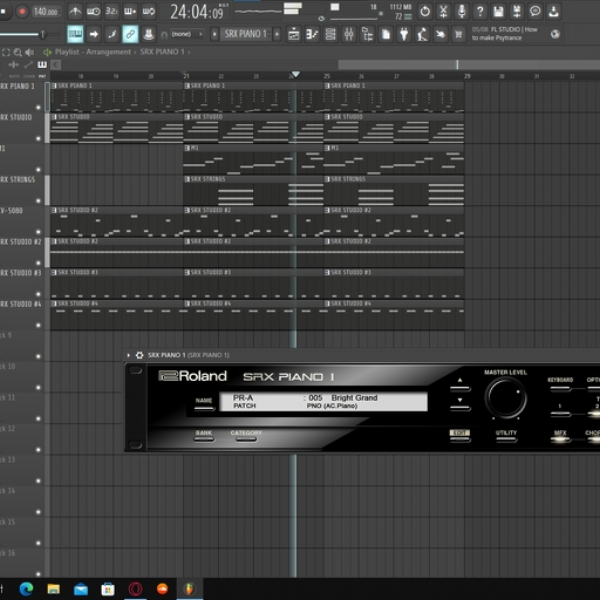Toggle the metronome icon
Image resolution: width=600 pixels, height=600 pixels.
(75, 11)
